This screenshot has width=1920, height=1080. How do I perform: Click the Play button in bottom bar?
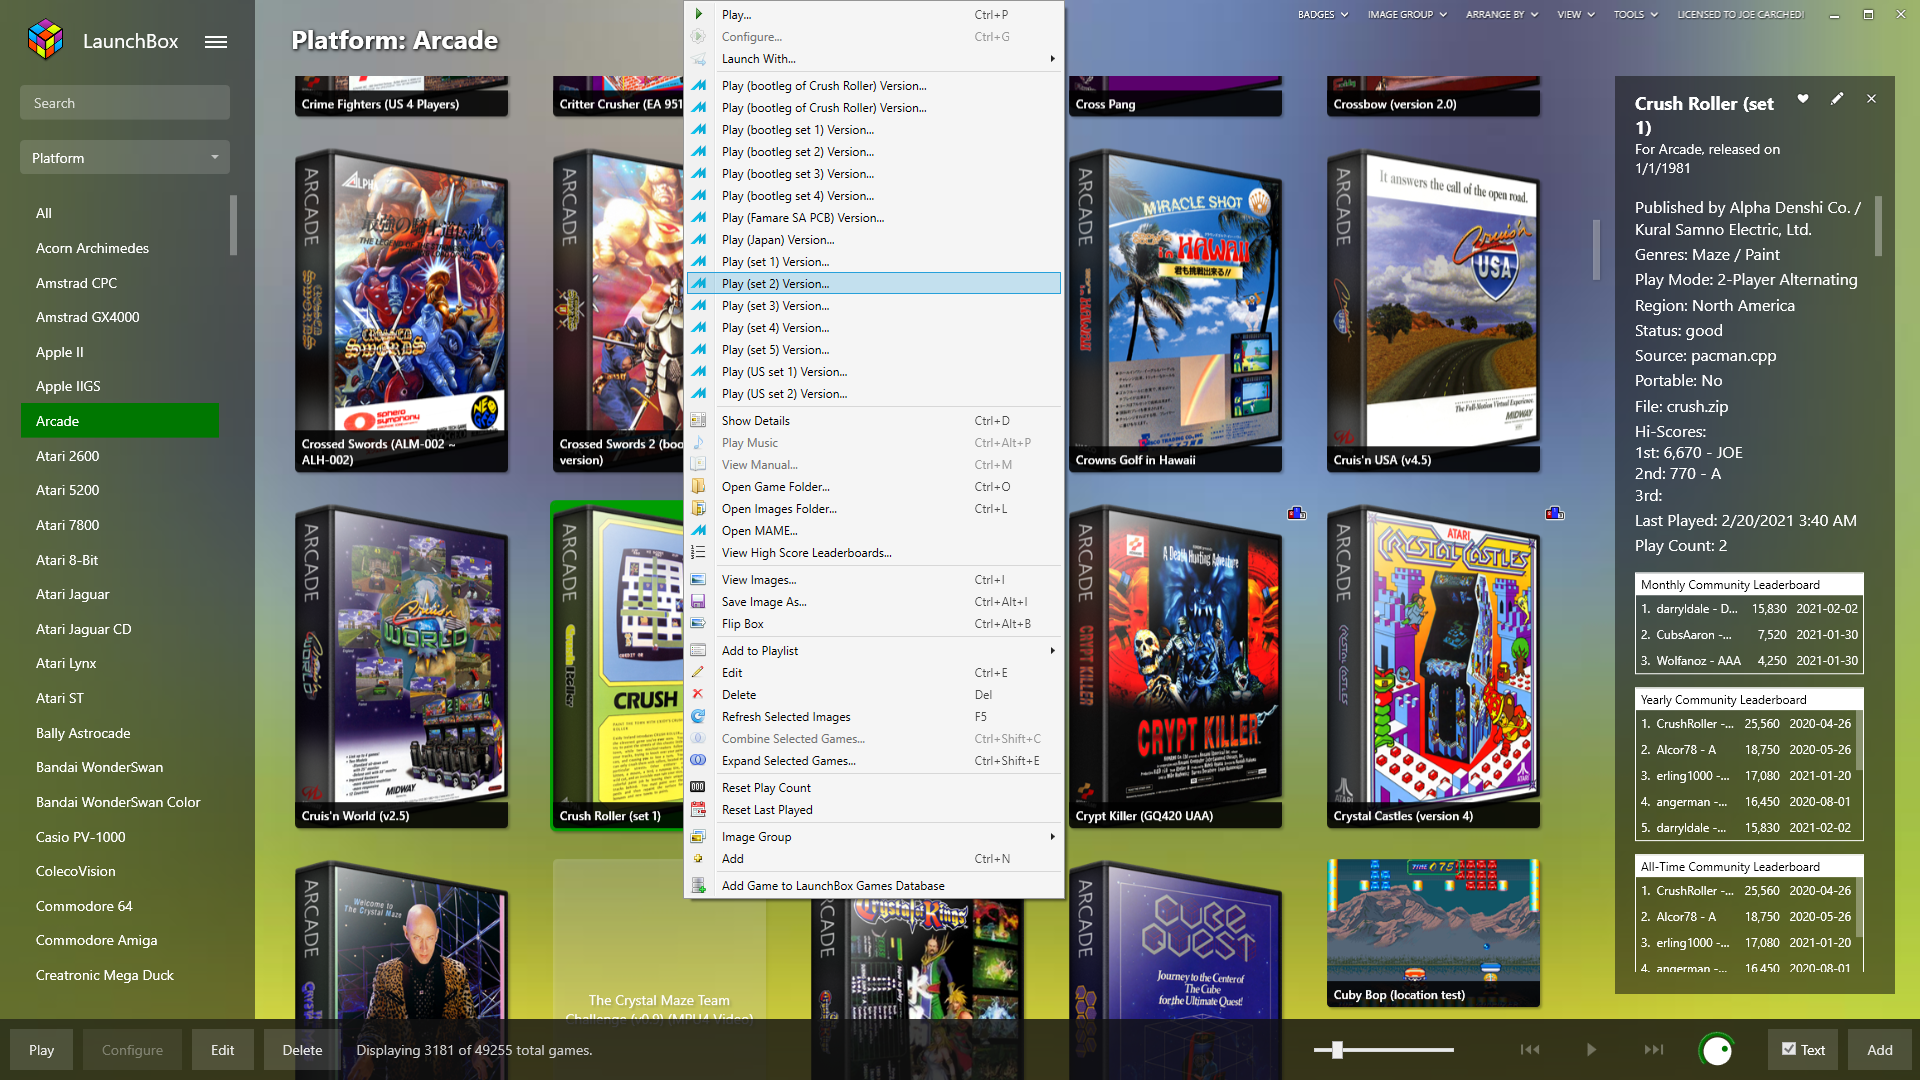click(x=41, y=1050)
